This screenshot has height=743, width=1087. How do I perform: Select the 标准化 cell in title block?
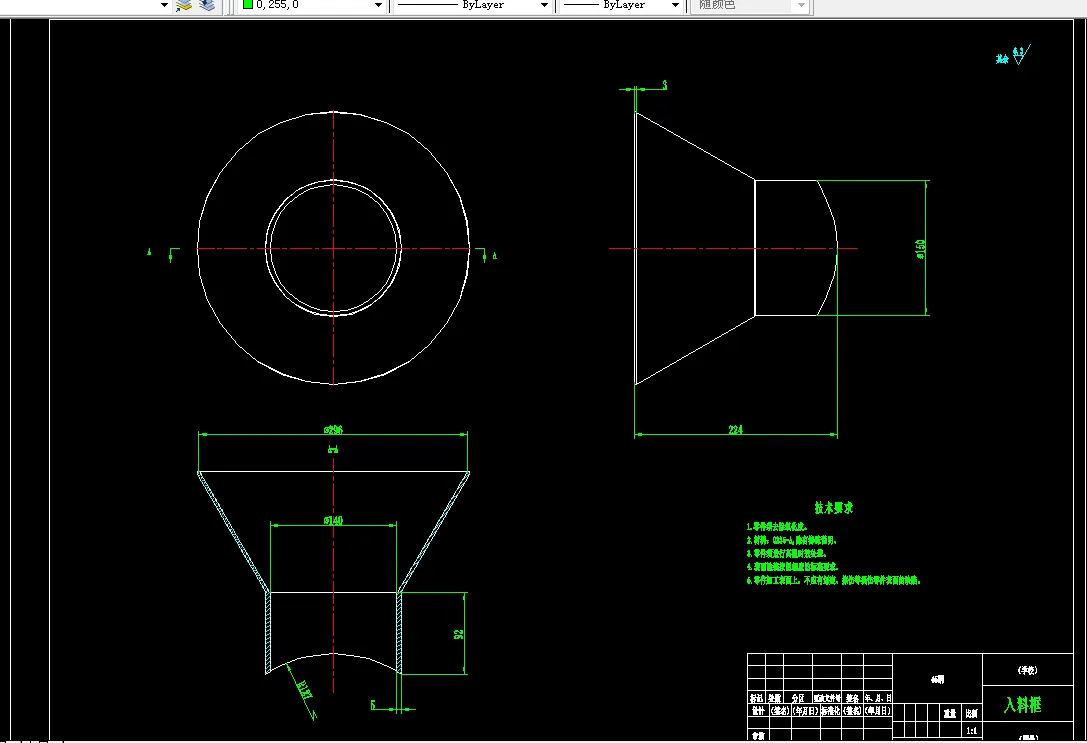click(x=831, y=711)
